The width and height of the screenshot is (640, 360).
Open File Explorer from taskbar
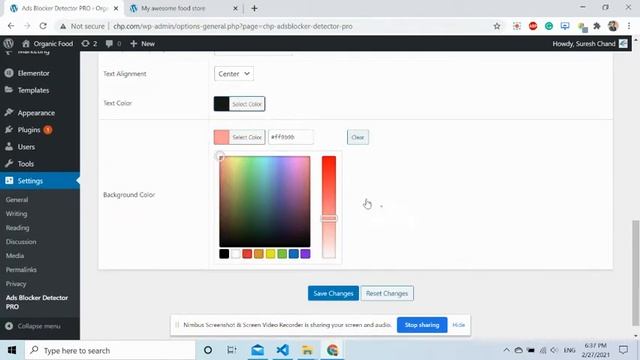tap(307, 350)
